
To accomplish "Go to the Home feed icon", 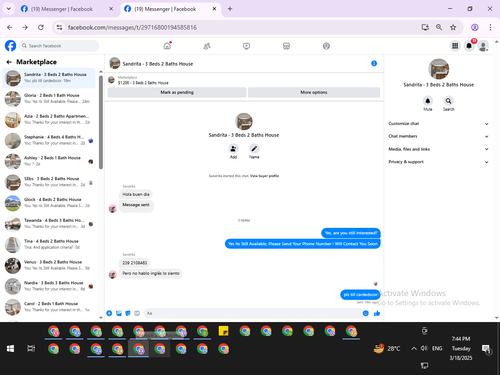I will click(x=167, y=46).
